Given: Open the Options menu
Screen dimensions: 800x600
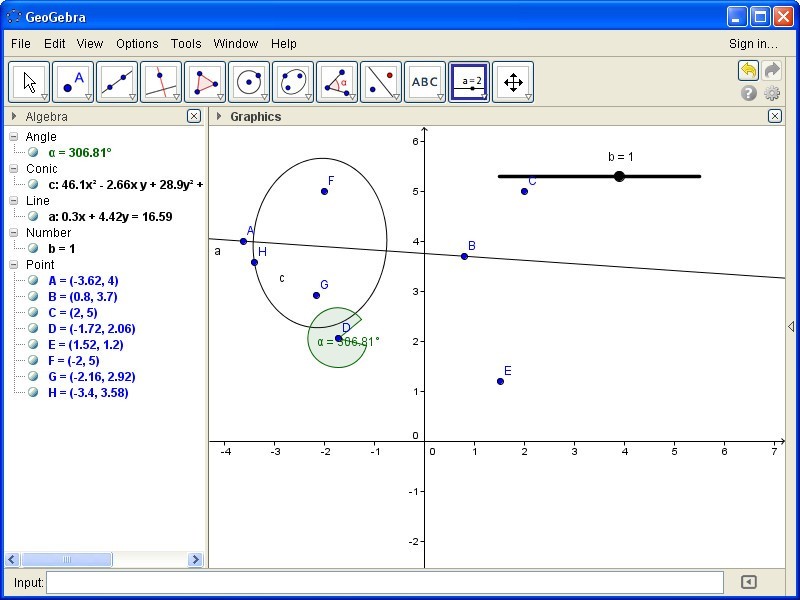Looking at the screenshot, I should tap(137, 44).
